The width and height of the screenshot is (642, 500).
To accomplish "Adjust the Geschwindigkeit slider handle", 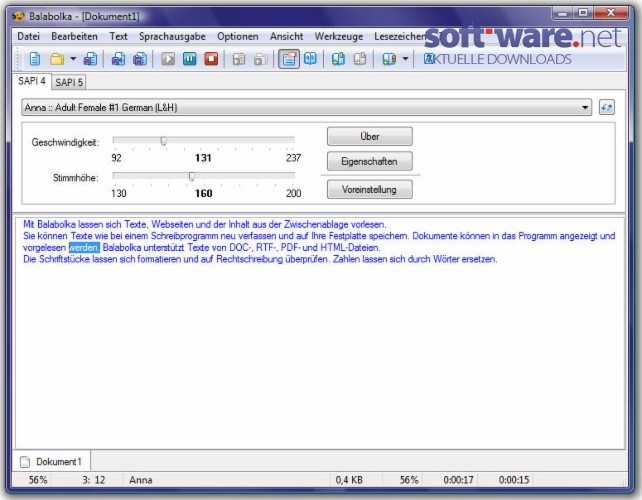I will tap(163, 141).
